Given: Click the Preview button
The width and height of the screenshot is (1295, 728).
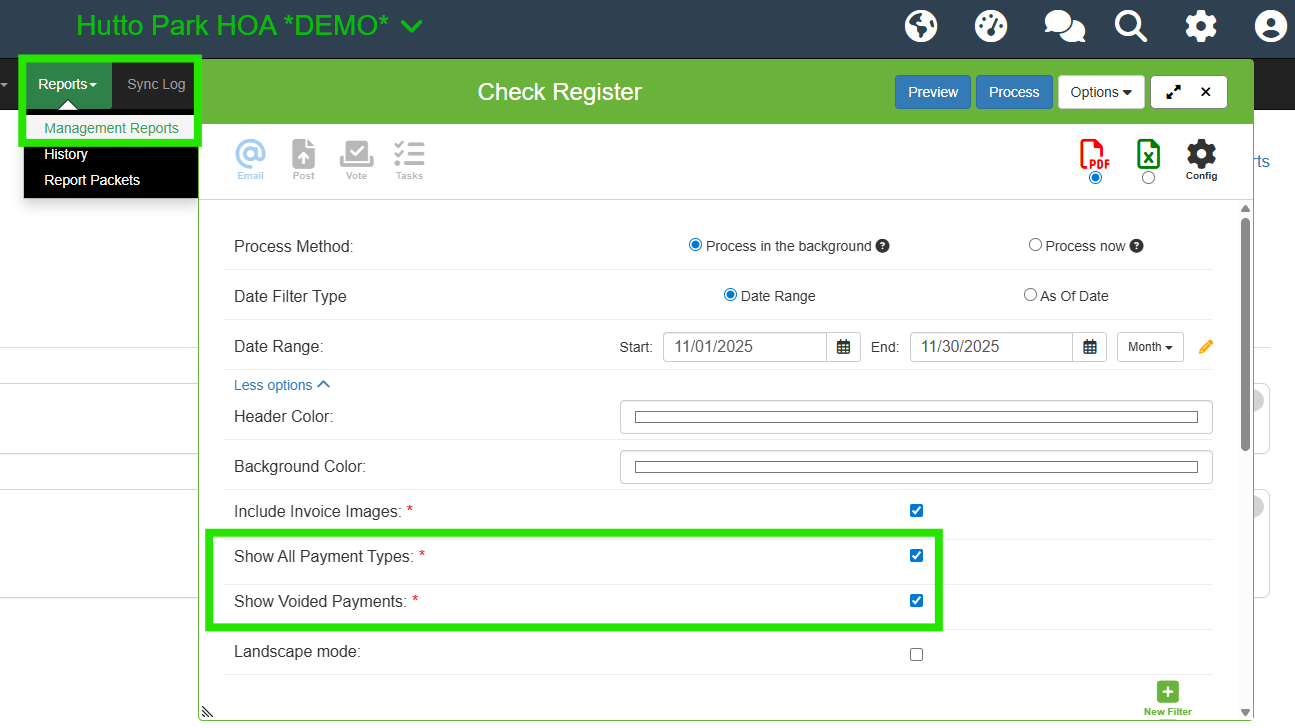Looking at the screenshot, I should point(932,91).
